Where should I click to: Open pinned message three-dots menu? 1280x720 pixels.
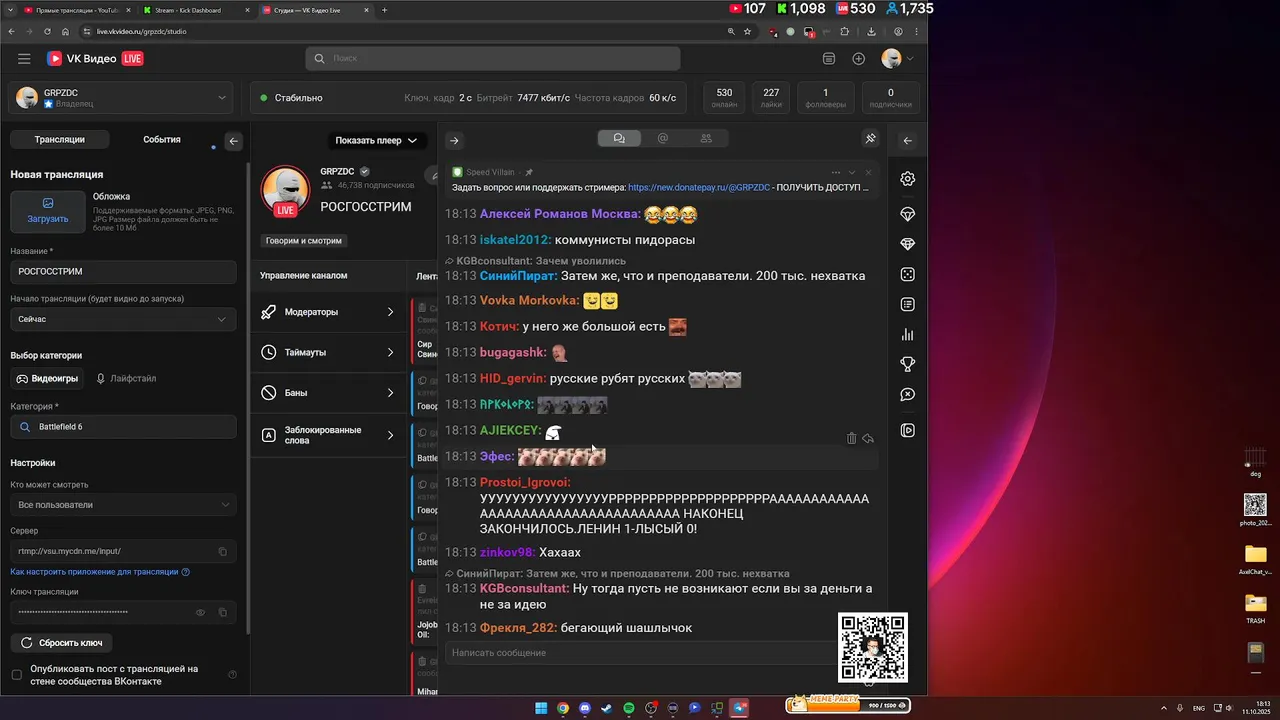[x=836, y=172]
